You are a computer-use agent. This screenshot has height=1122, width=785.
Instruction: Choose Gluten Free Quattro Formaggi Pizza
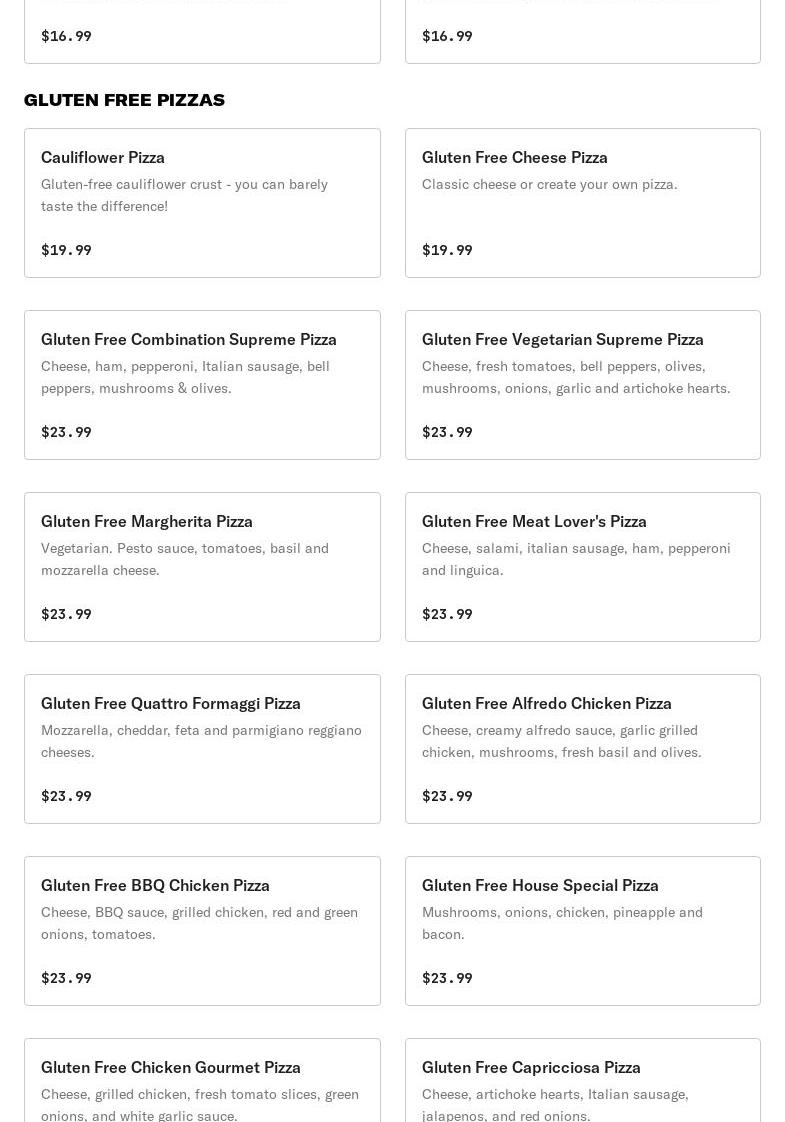(x=203, y=748)
